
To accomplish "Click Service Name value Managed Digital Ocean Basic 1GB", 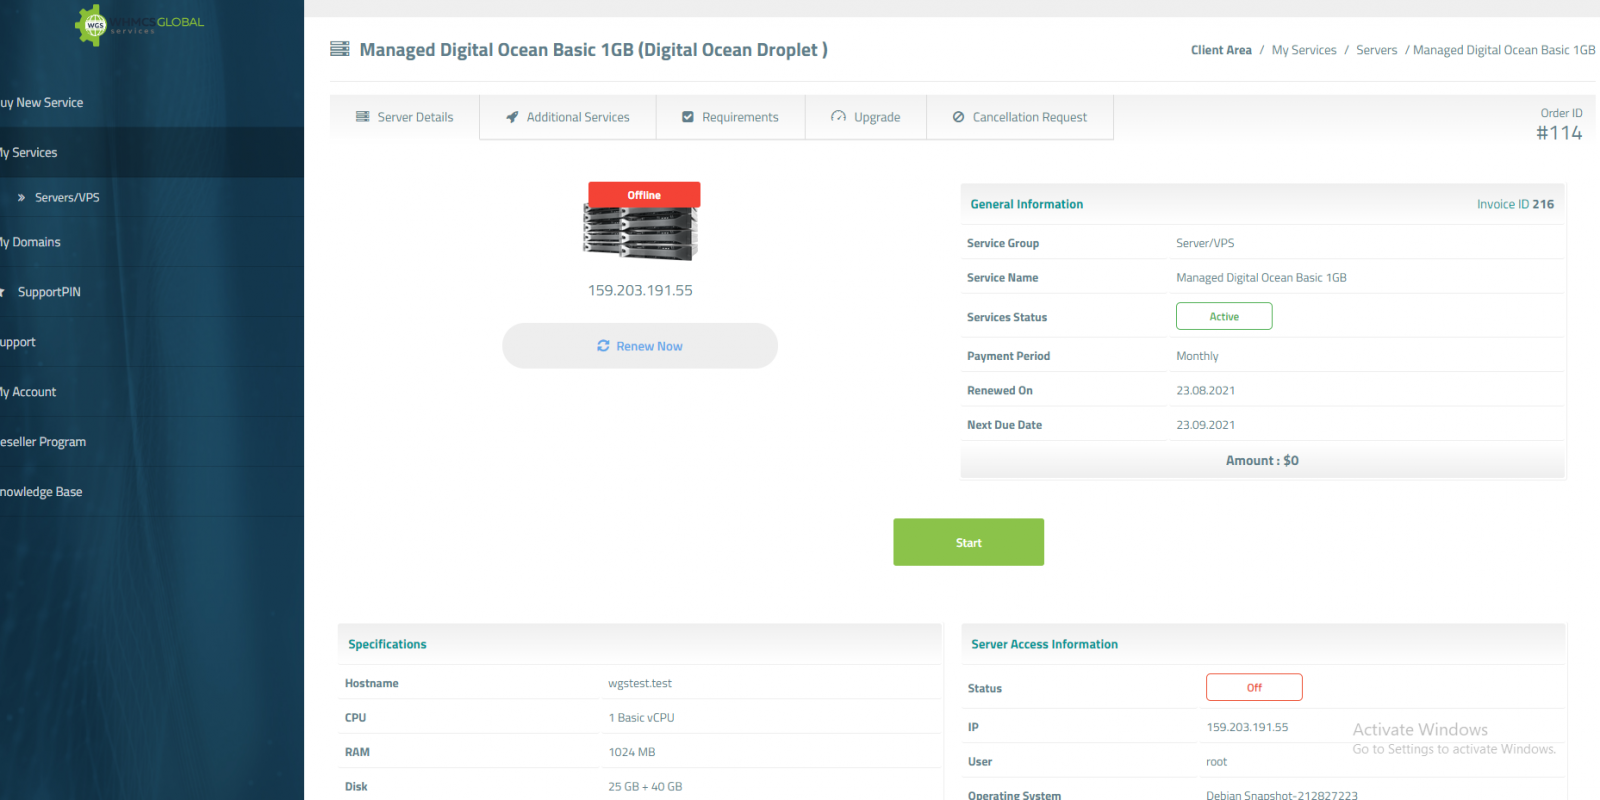I will pyautogui.click(x=1261, y=278).
